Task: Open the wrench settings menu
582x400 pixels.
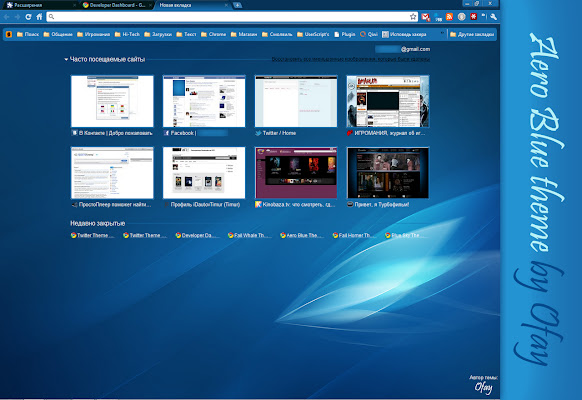Action: [493, 17]
